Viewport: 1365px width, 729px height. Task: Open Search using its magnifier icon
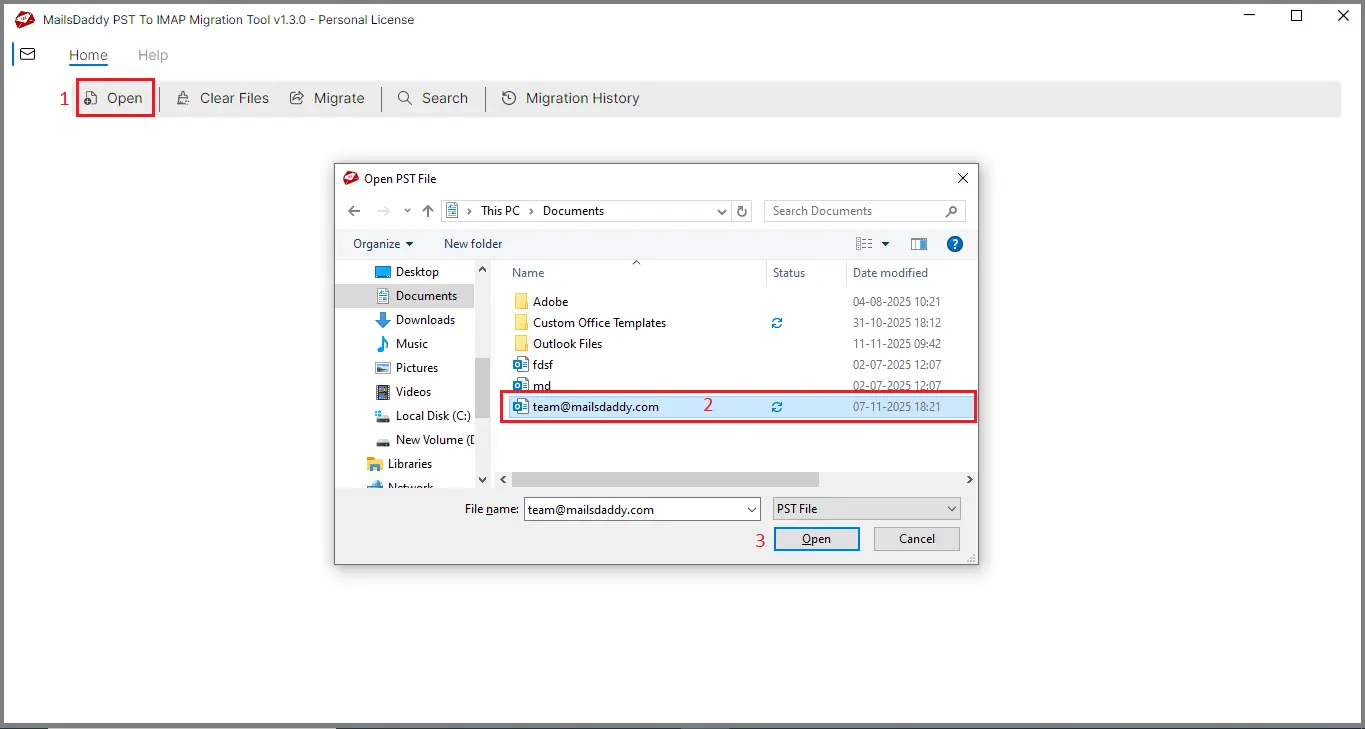click(x=403, y=97)
